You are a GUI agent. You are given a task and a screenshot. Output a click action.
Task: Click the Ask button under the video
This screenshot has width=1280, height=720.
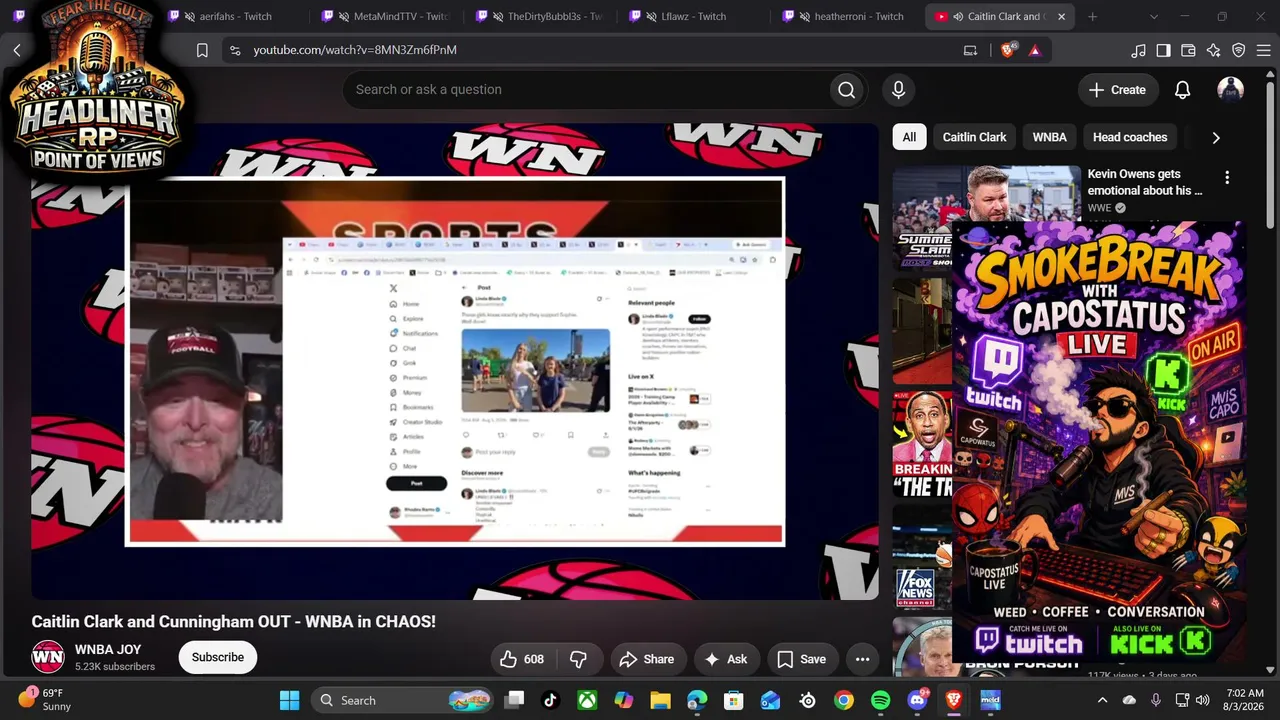[726, 659]
